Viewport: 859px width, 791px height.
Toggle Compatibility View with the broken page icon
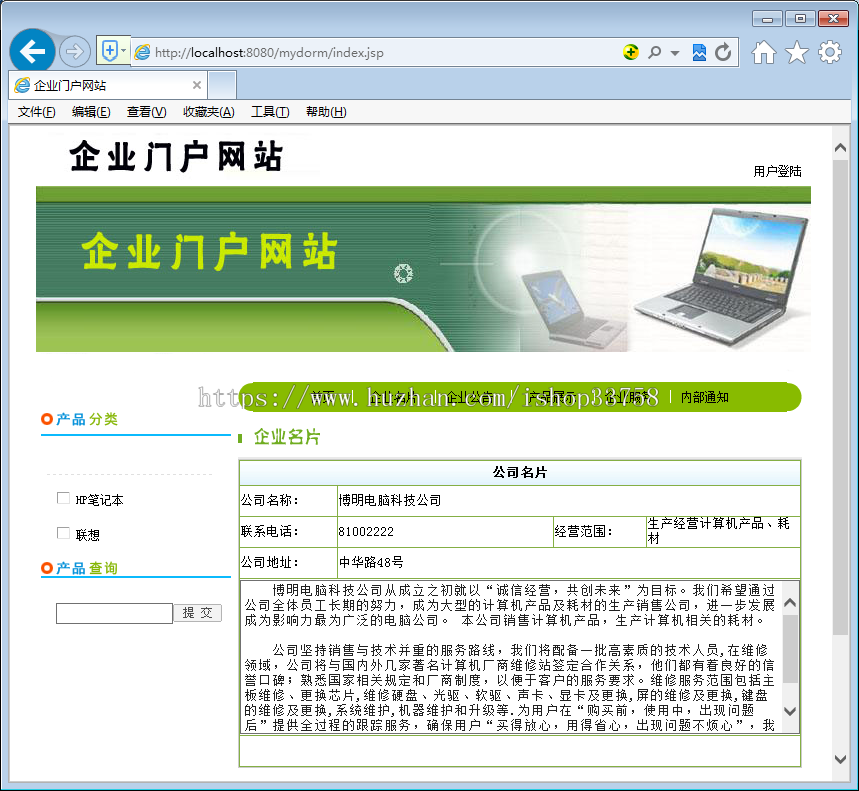[699, 52]
